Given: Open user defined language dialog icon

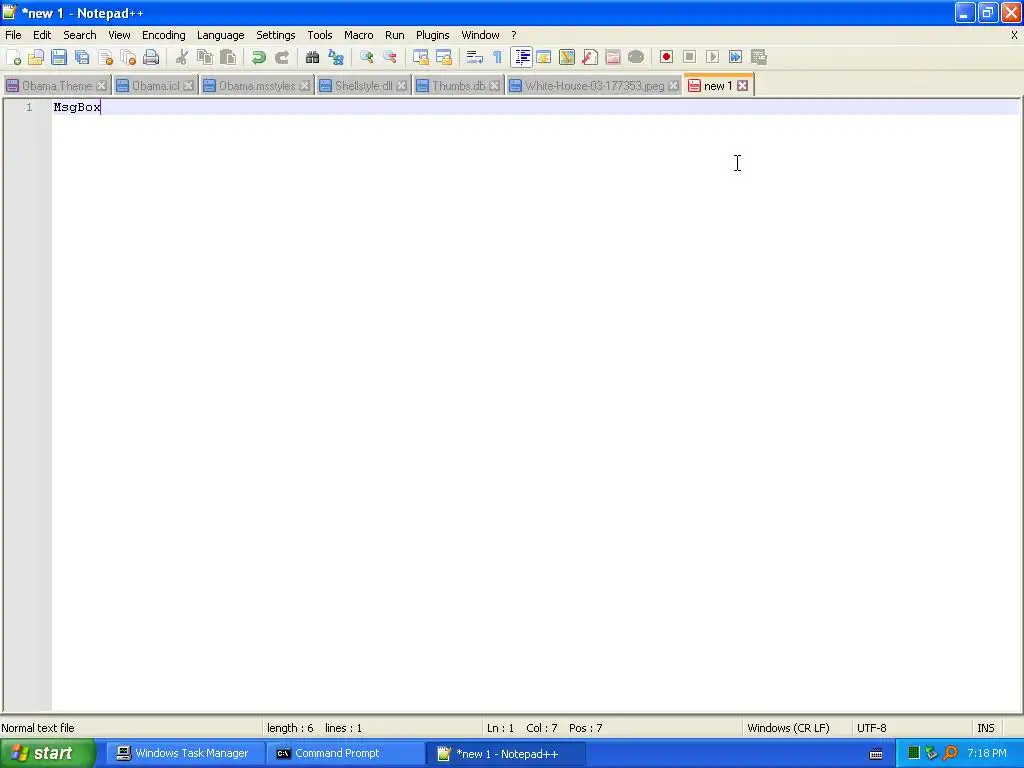Looking at the screenshot, I should pos(543,57).
